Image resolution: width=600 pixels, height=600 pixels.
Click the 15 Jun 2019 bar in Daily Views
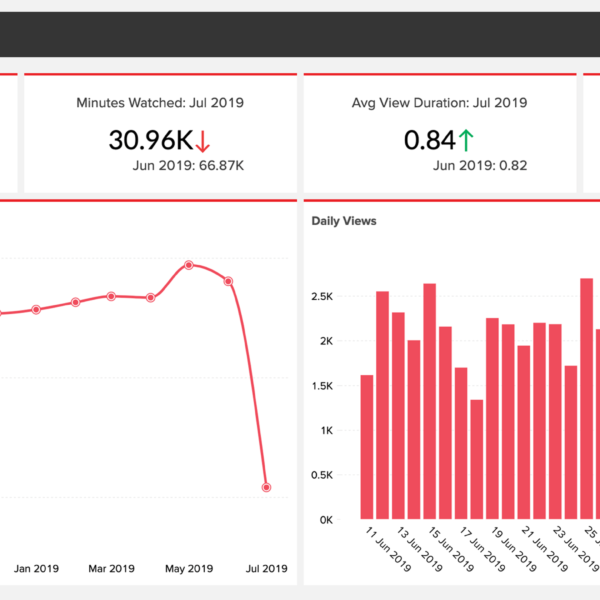coord(429,401)
